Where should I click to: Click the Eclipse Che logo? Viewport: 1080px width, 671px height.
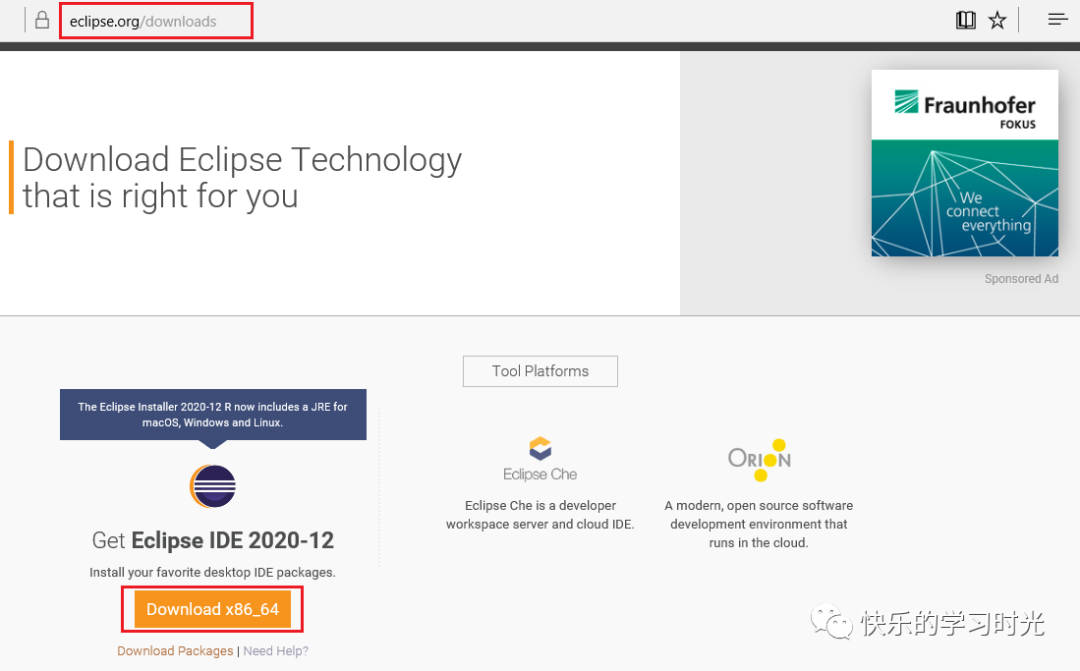tap(540, 459)
